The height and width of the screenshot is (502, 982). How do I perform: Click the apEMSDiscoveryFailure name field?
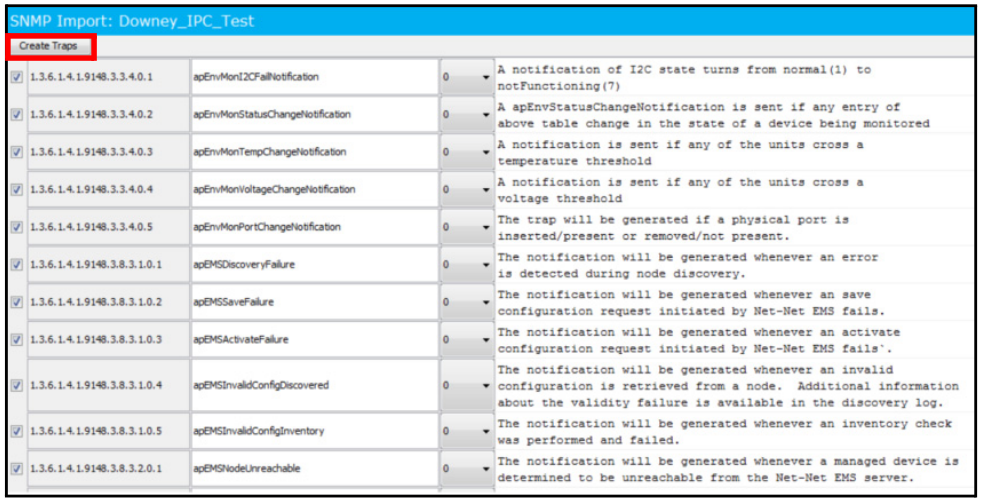coord(314,265)
